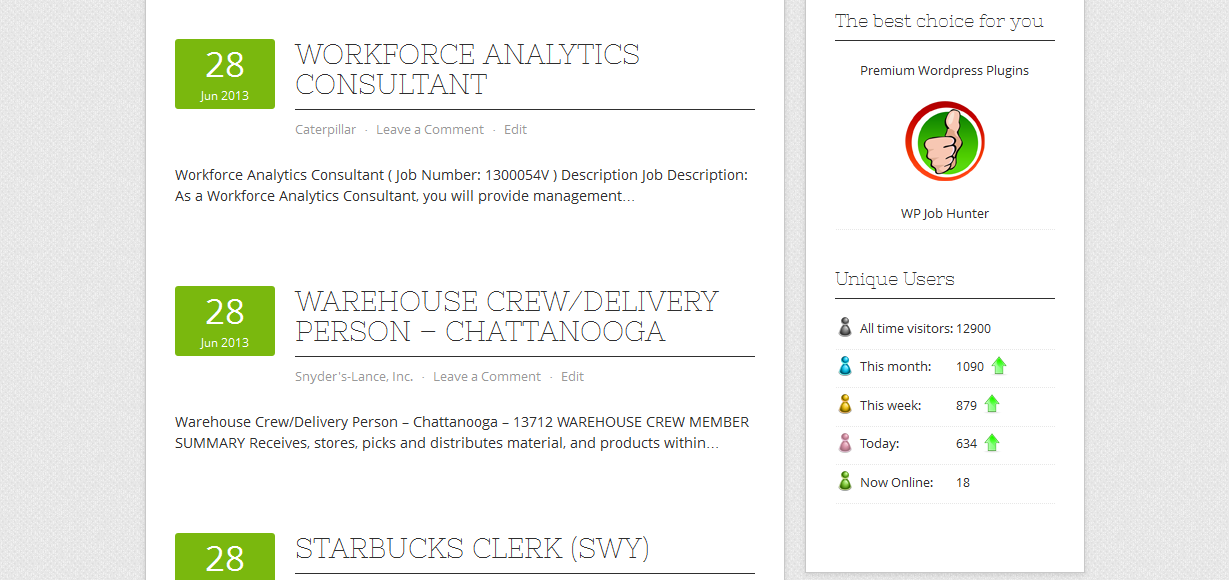Leave a Comment on the Warehouse Crew post
Viewport: 1229px width, 580px height.
(487, 376)
